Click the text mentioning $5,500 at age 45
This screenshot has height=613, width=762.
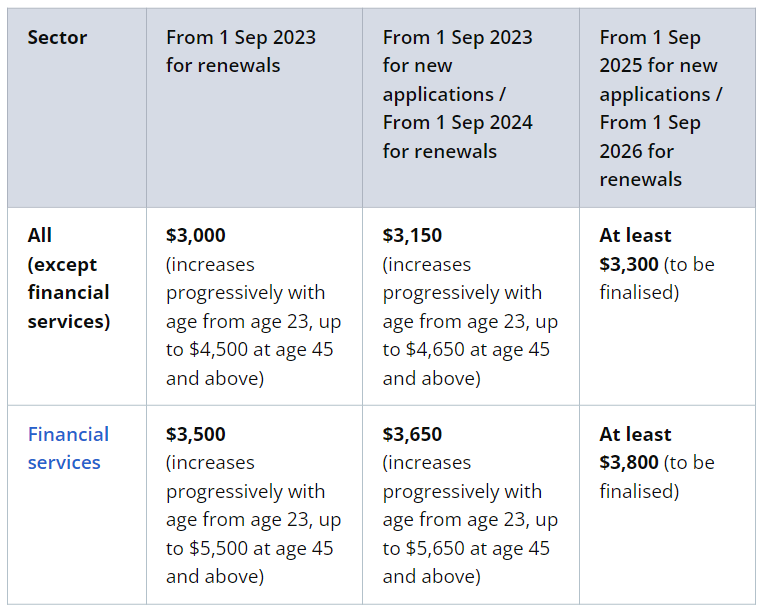250,548
